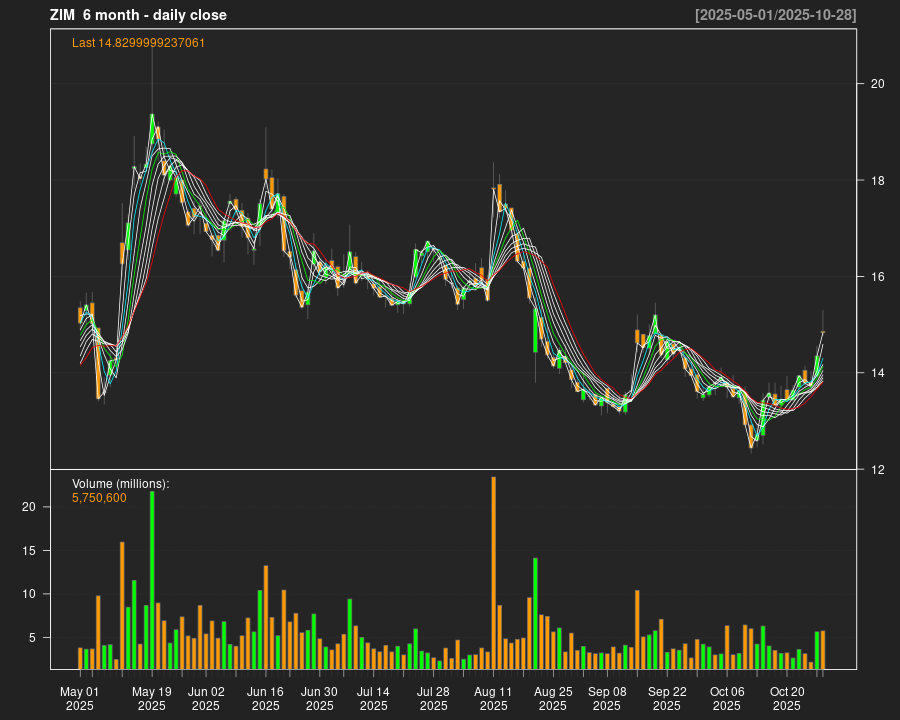Select the Jun 02 2025 date label

pos(205,698)
